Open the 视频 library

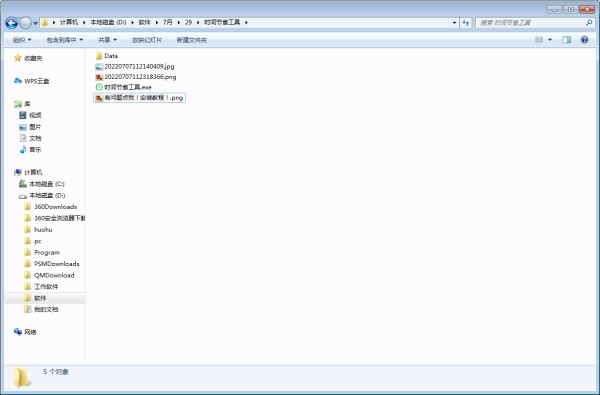tap(30, 115)
